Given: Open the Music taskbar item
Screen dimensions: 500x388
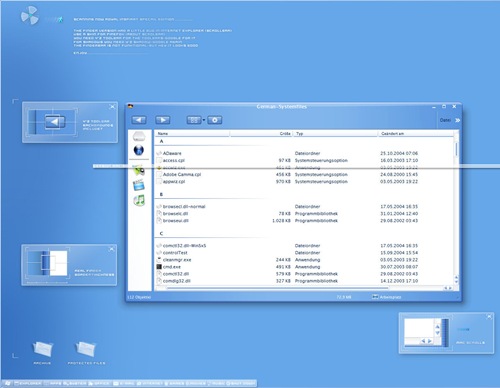Looking at the screenshot, I should [x=216, y=383].
